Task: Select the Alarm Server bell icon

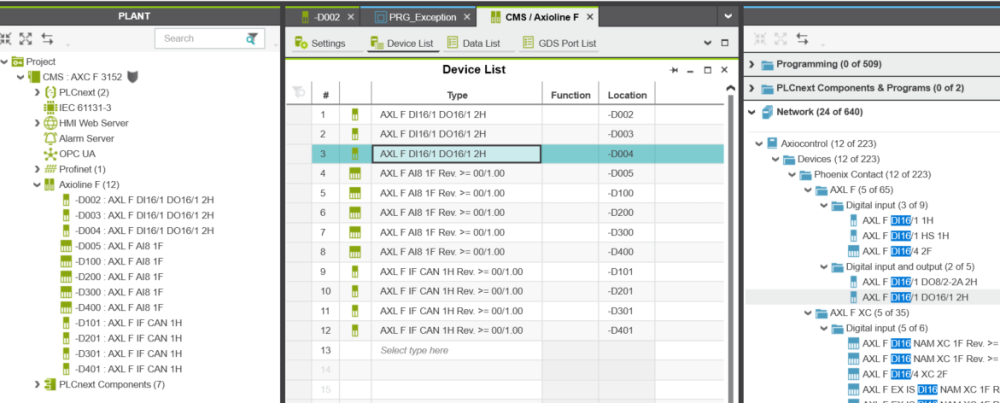Action: [x=50, y=138]
